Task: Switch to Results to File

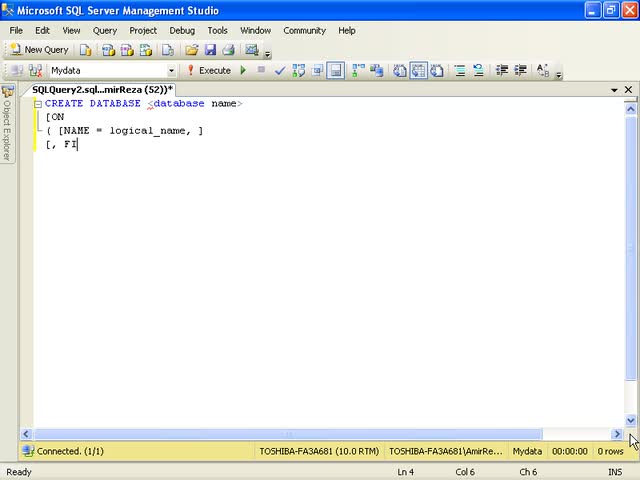Action: 437,71
